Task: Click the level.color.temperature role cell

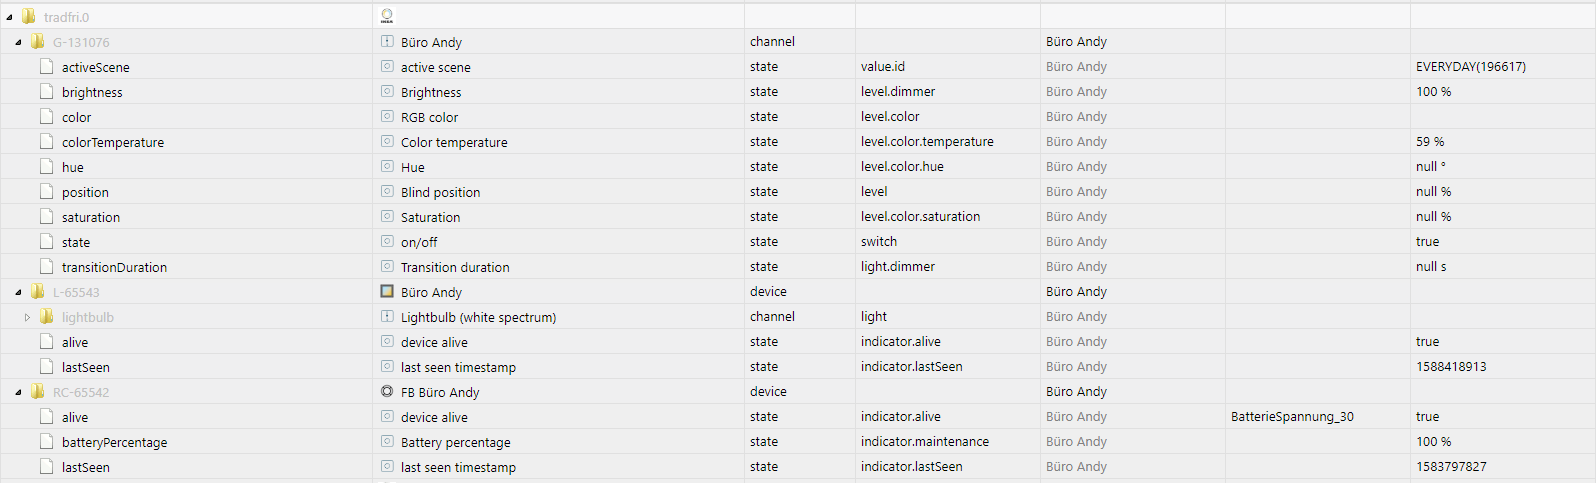Action: (927, 142)
